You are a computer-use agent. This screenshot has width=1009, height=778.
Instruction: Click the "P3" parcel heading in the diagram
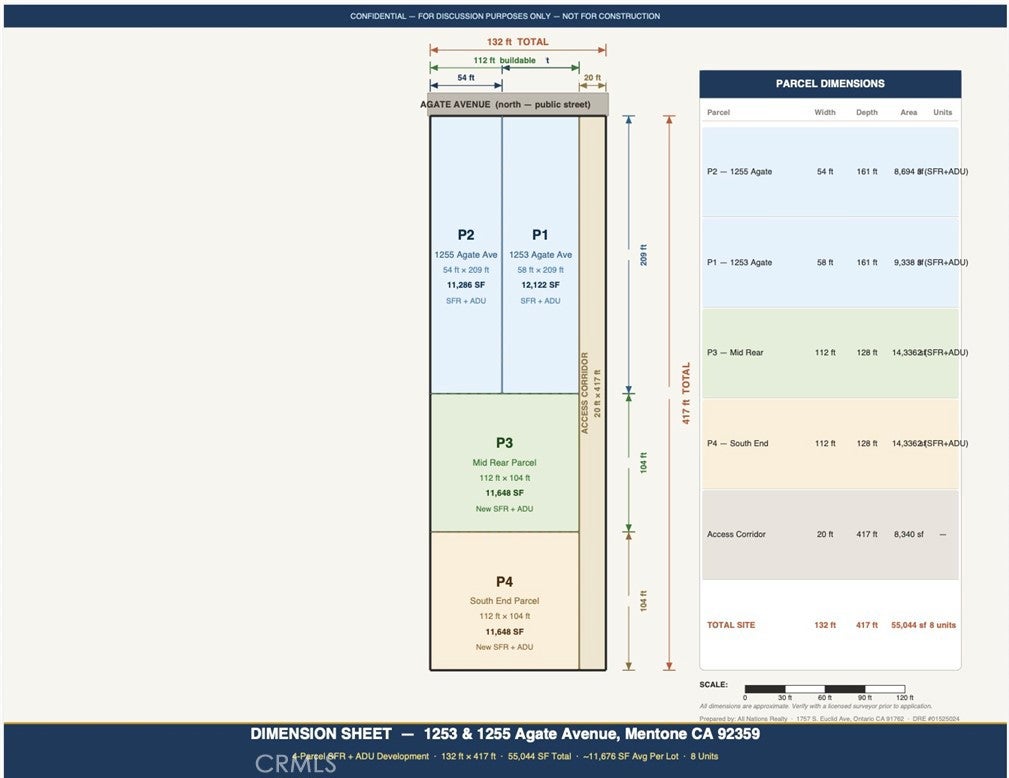504,443
